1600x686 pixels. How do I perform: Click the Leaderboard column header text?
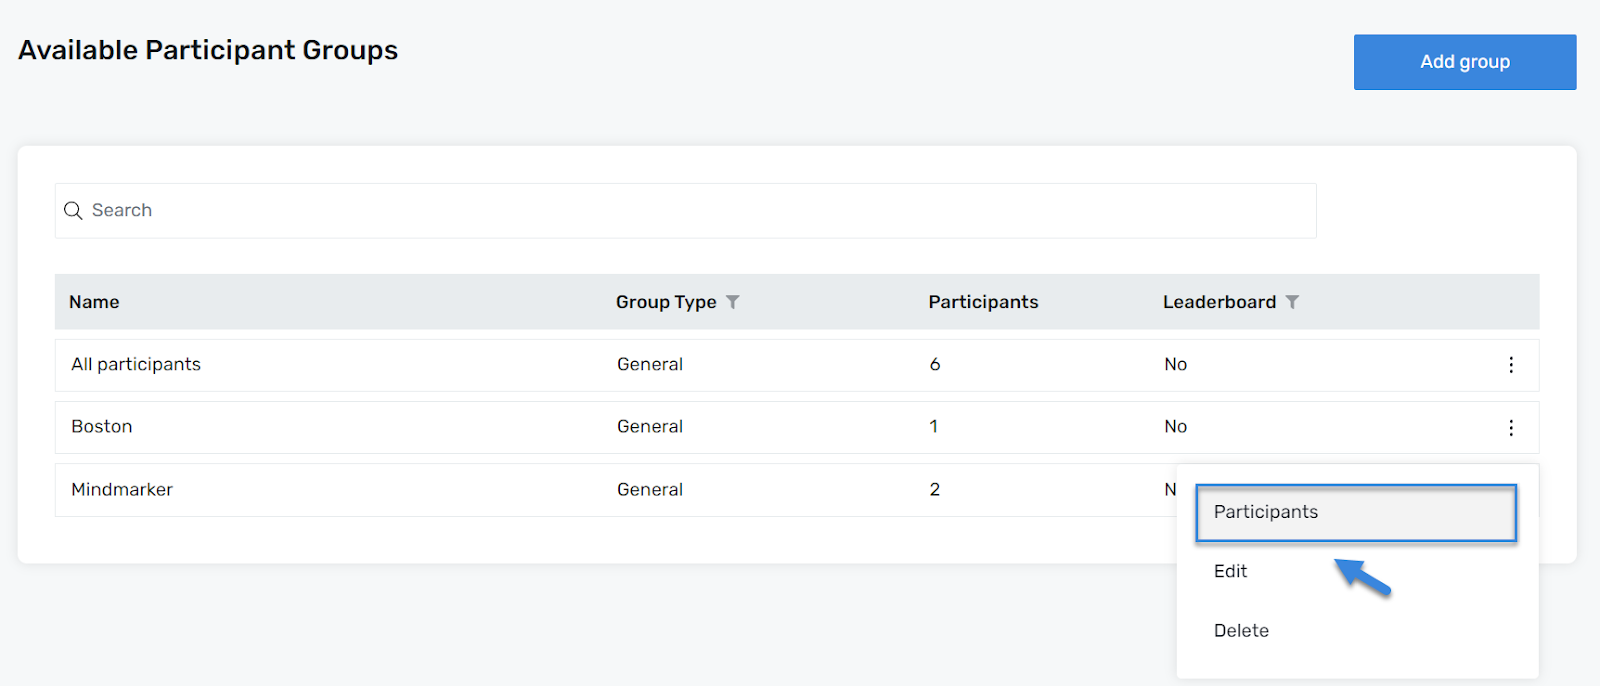1219,302
